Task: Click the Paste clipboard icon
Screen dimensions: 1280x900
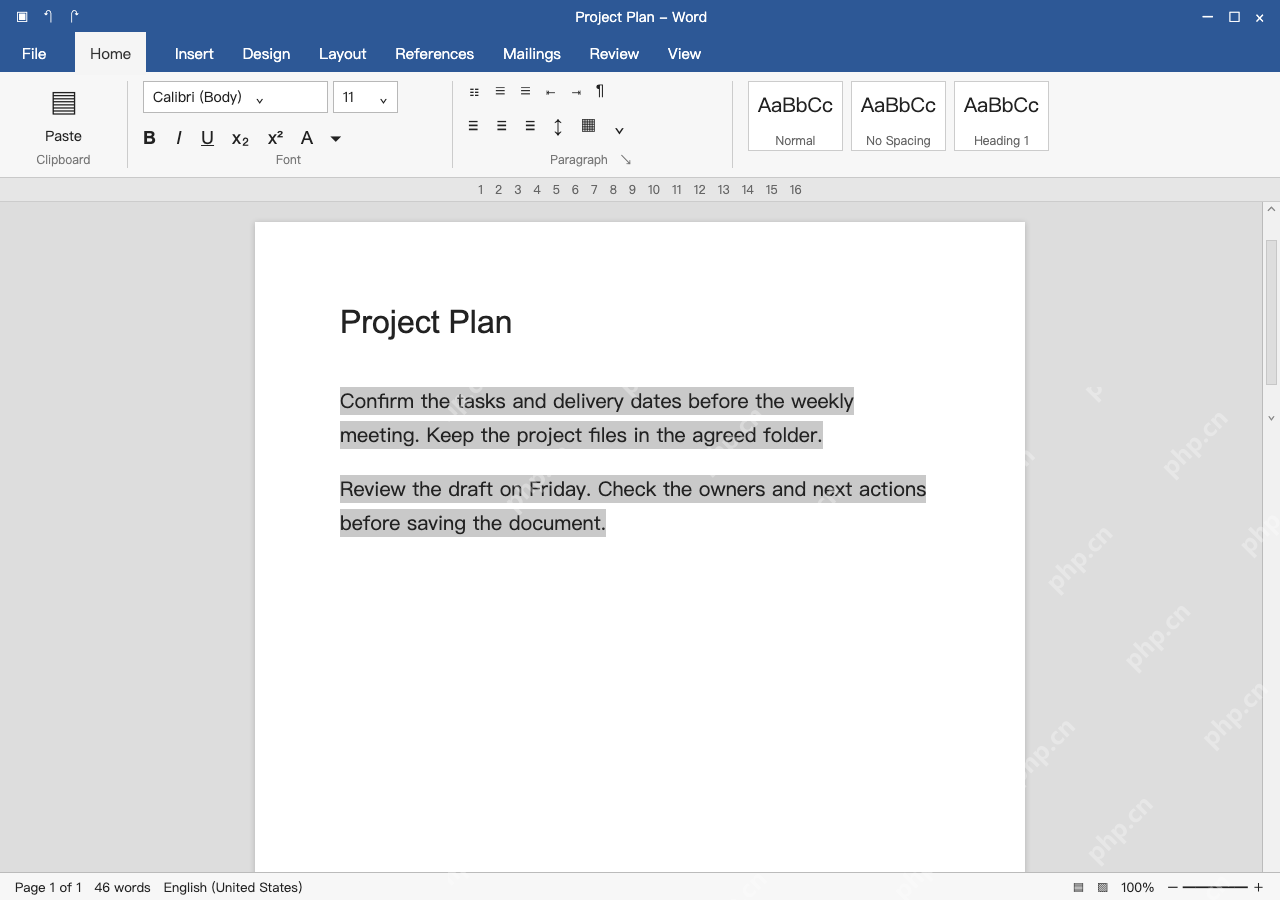Action: click(63, 103)
